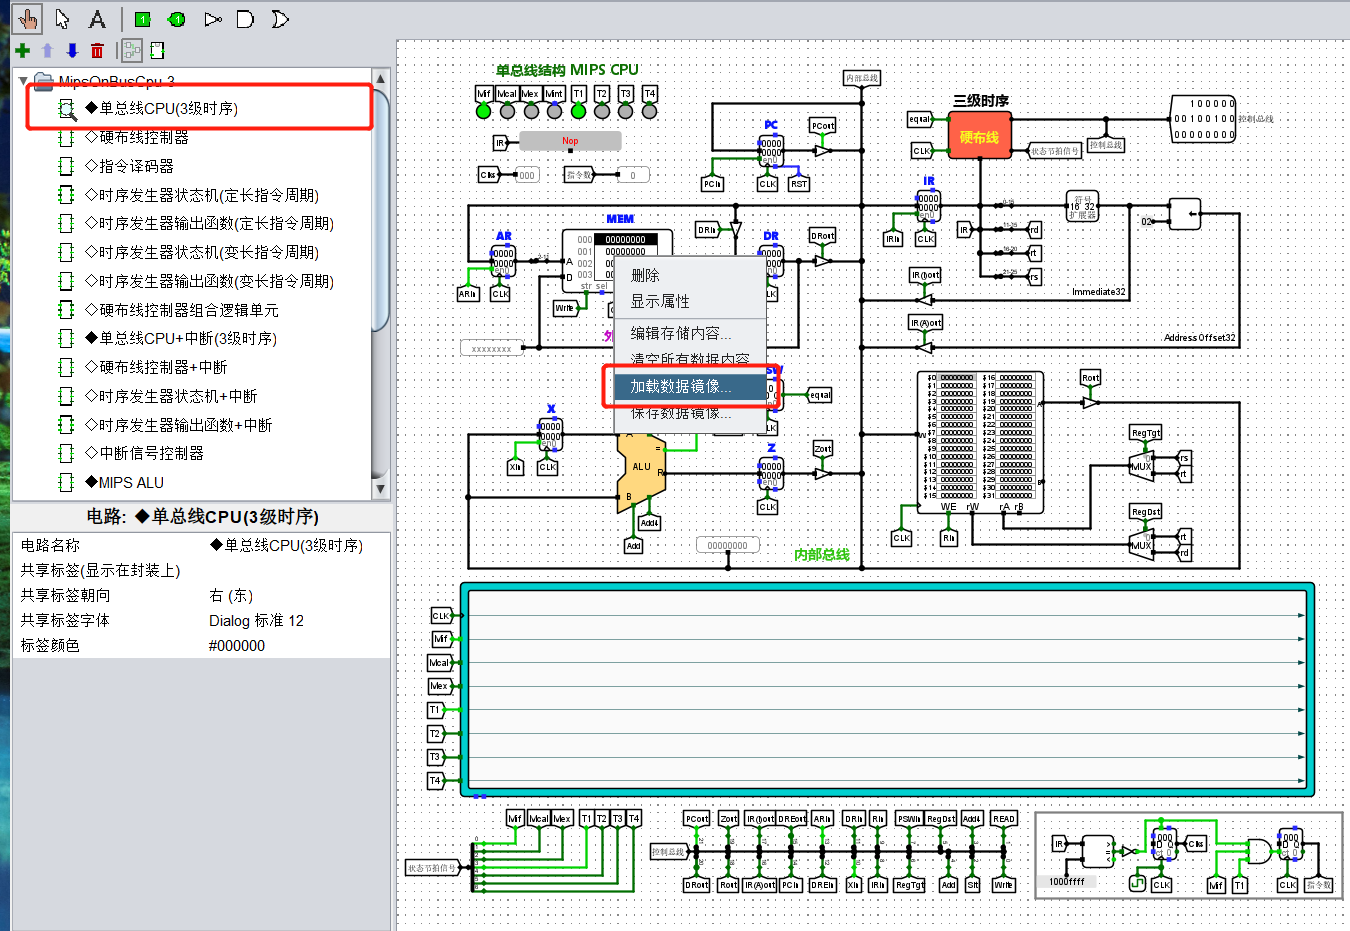The height and width of the screenshot is (931, 1350).
Task: Click the MipsOnBusCpu 3 folder icon
Action: pos(44,81)
